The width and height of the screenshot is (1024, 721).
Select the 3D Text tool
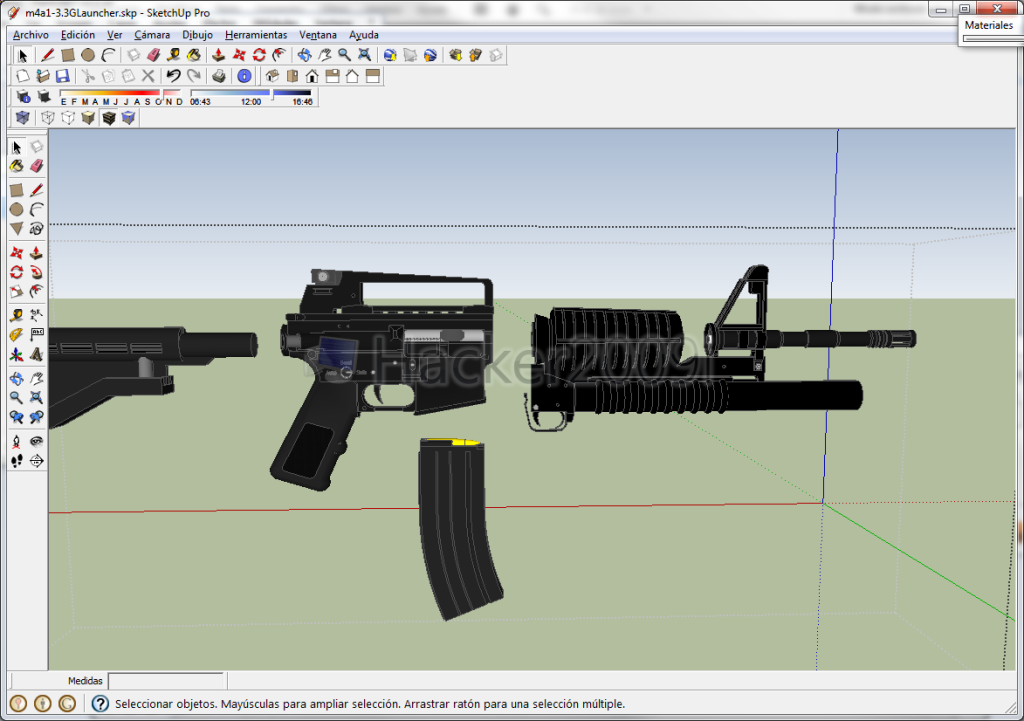(37, 355)
